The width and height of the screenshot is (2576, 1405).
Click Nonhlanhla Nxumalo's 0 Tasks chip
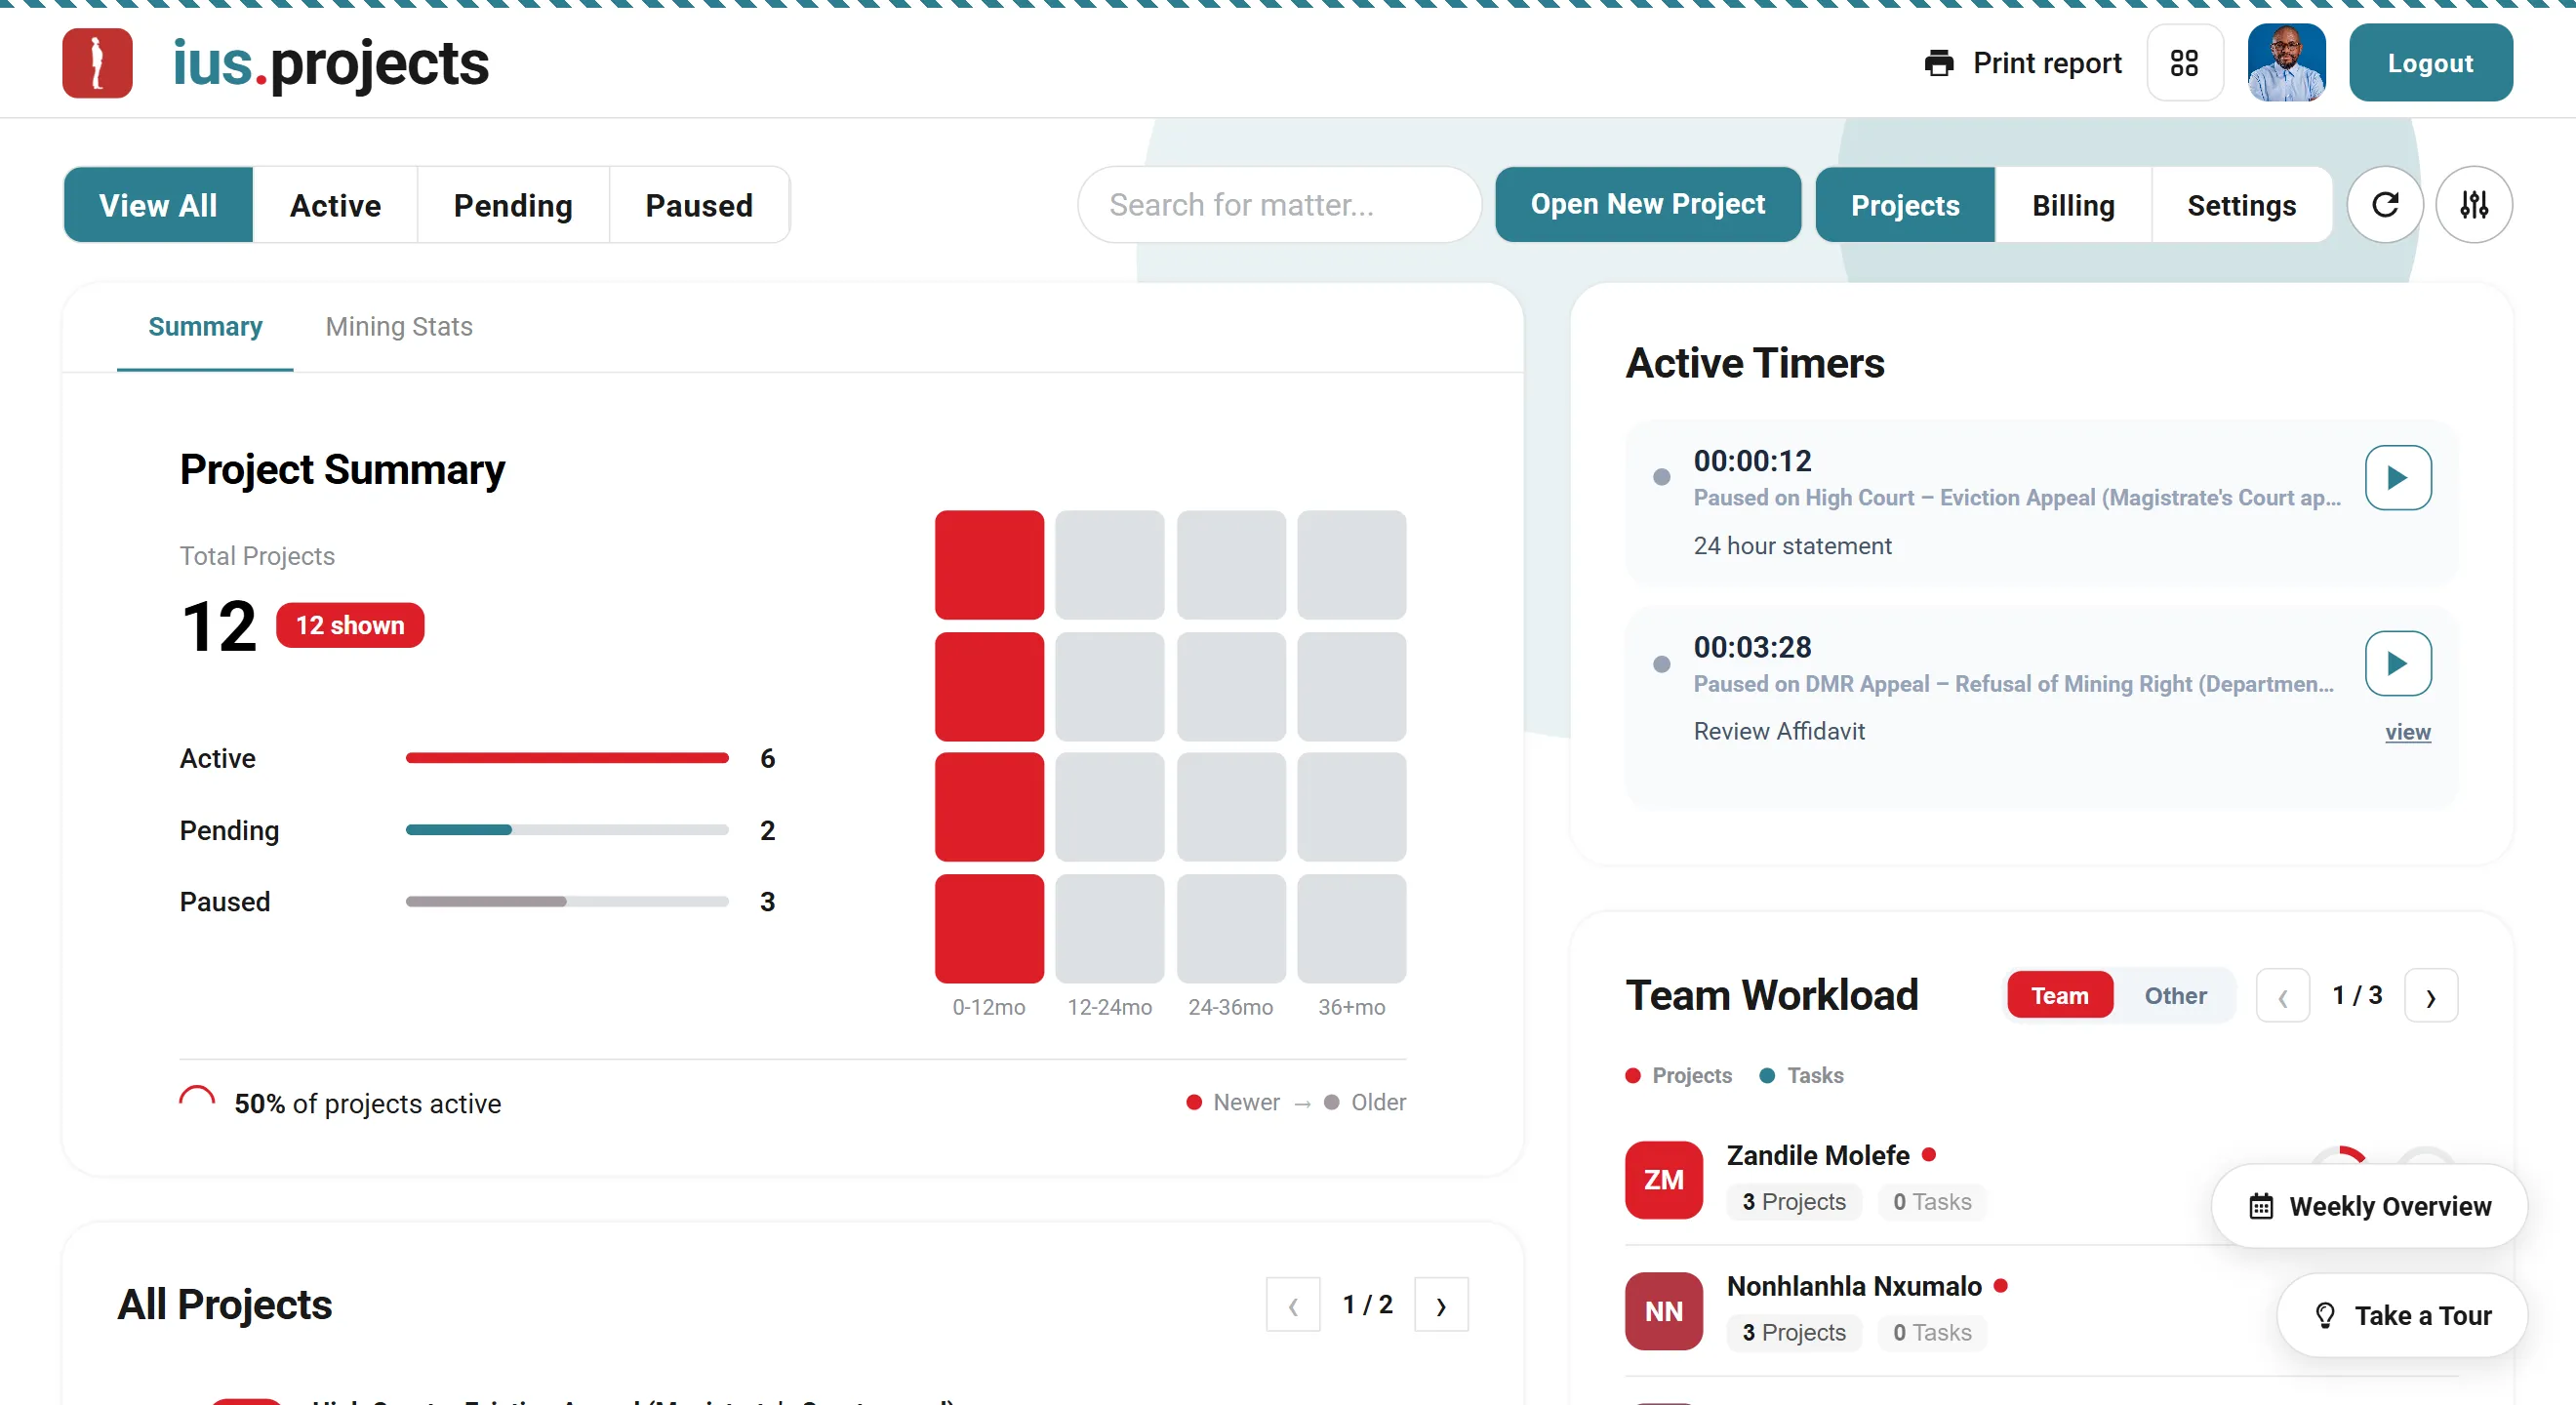[1931, 1333]
